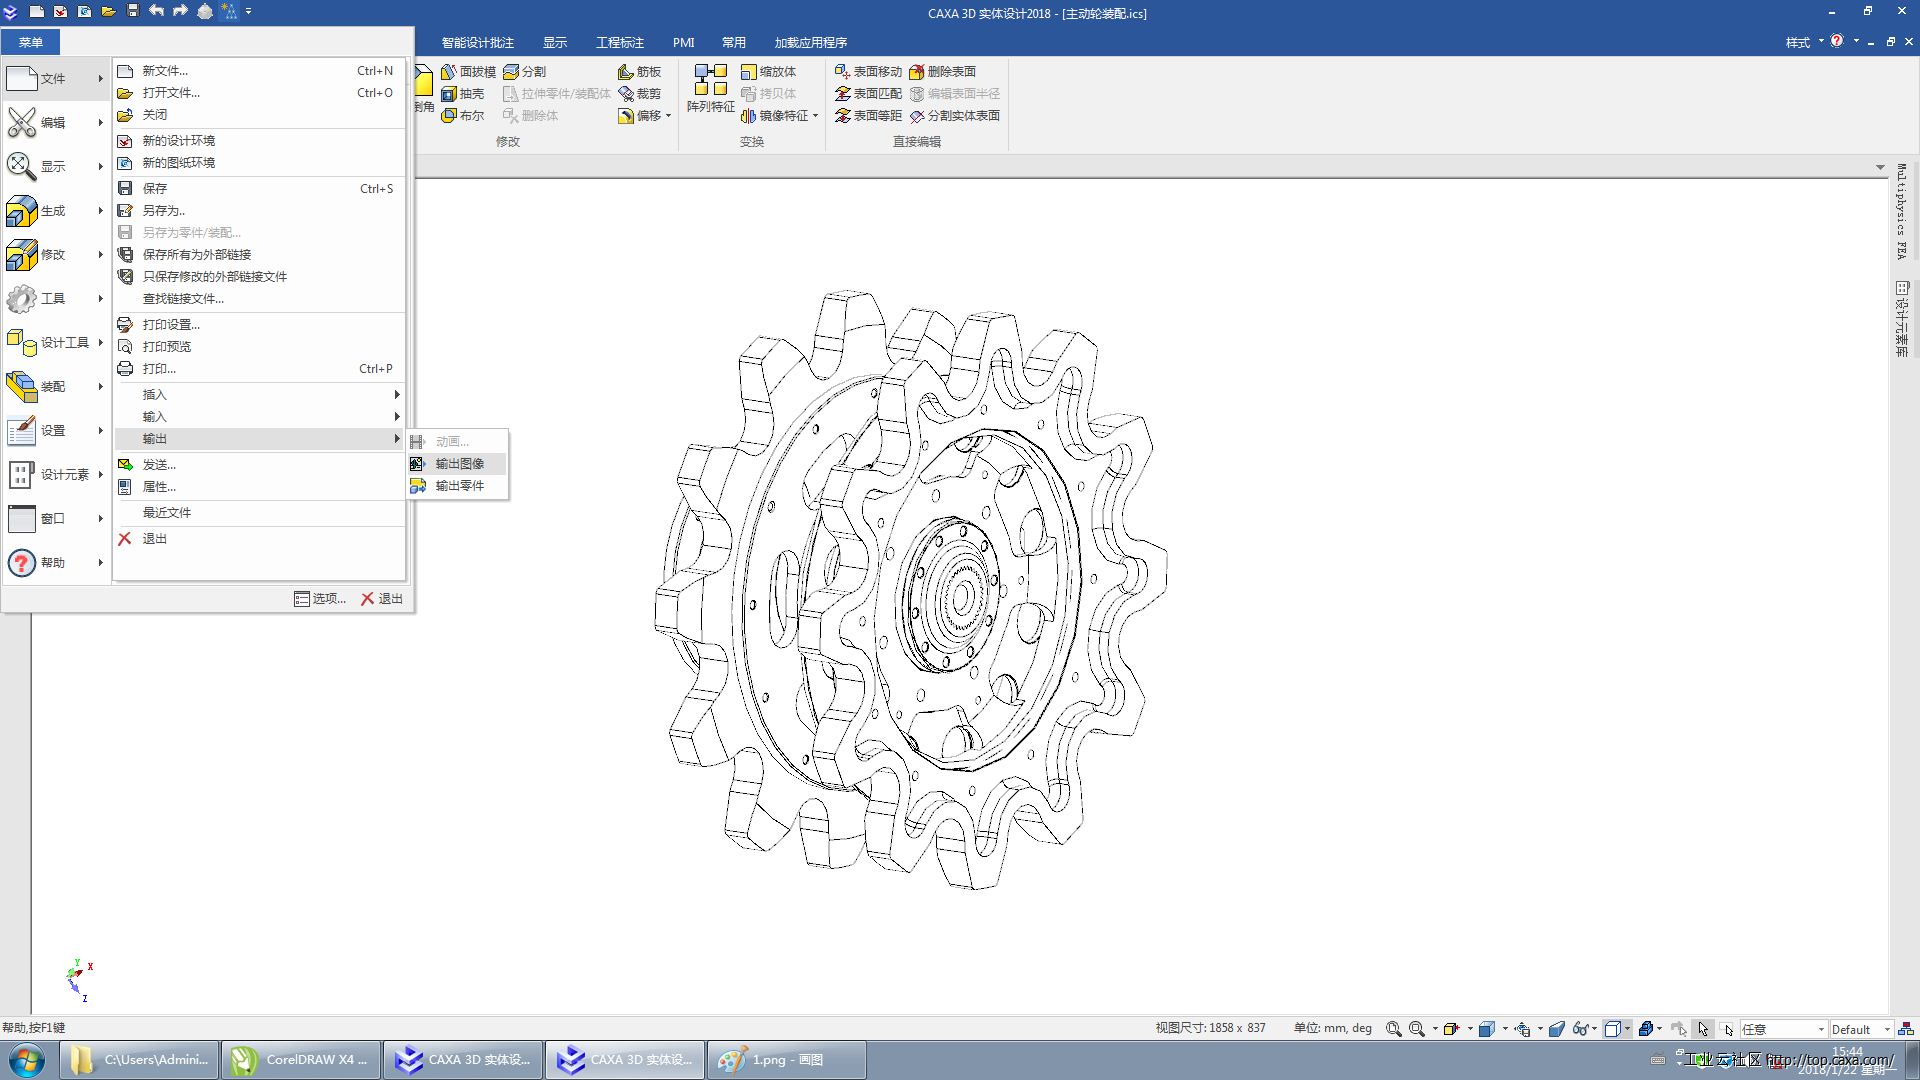Click the 退出 button in the menu footer
The width and height of the screenshot is (1920, 1080).
(x=382, y=599)
